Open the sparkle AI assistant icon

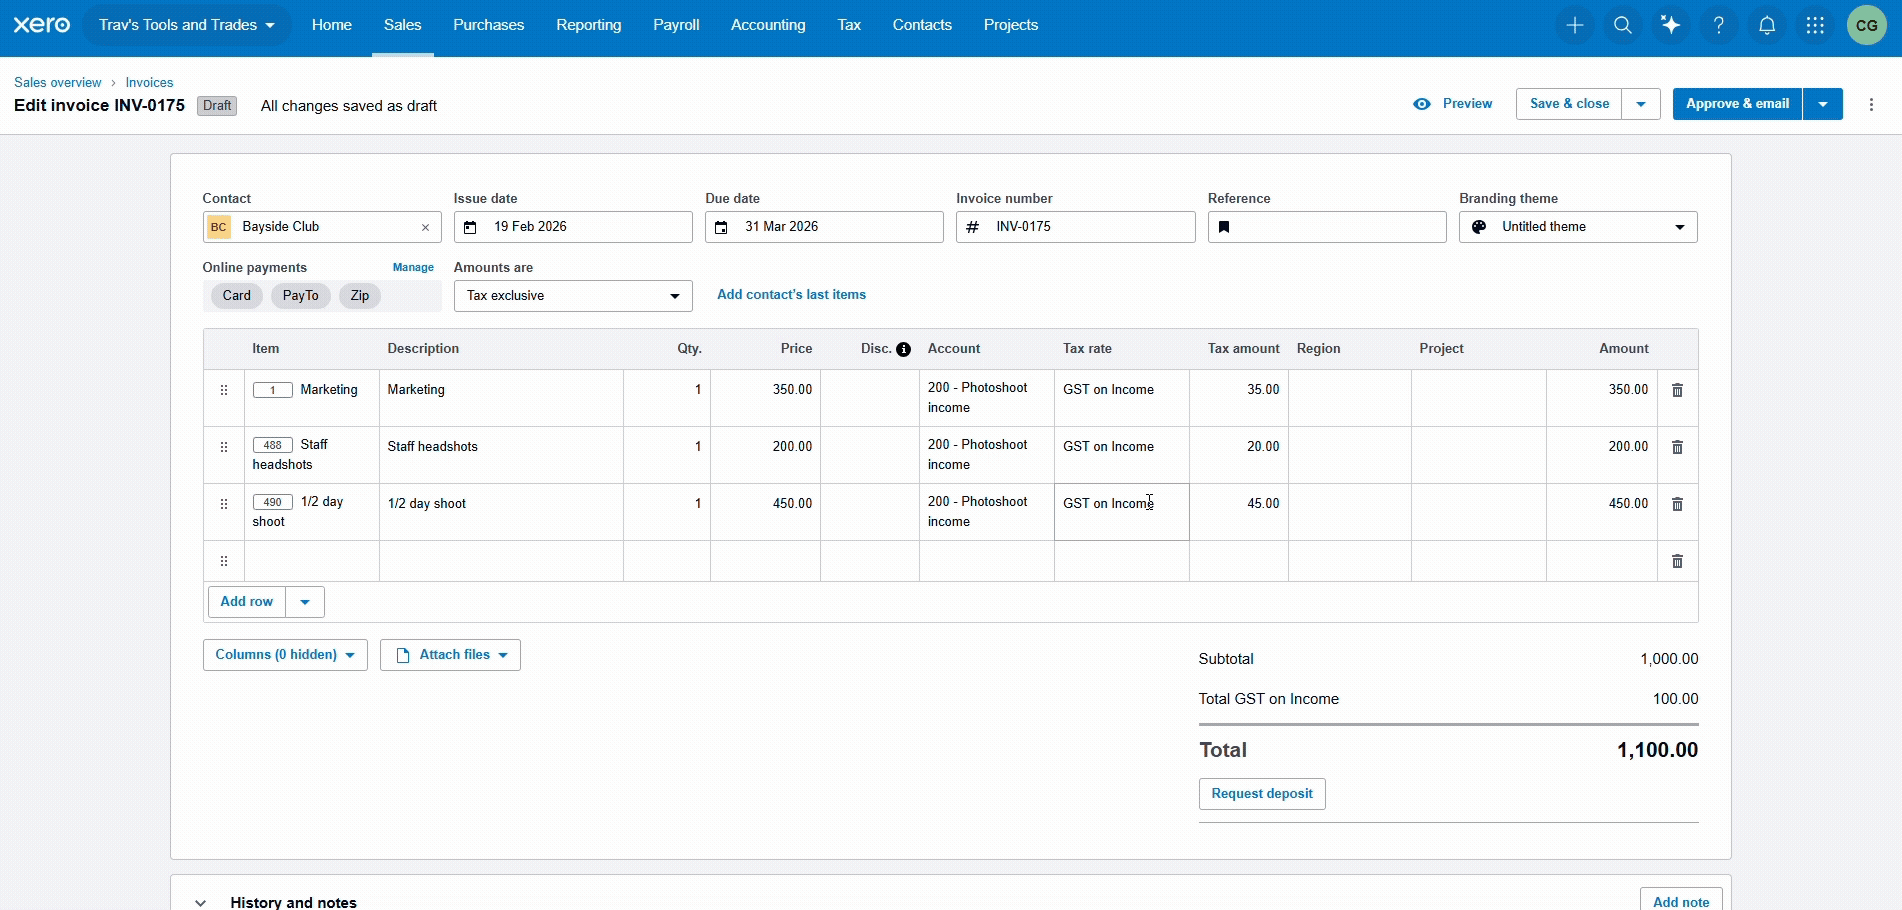pyautogui.click(x=1670, y=25)
